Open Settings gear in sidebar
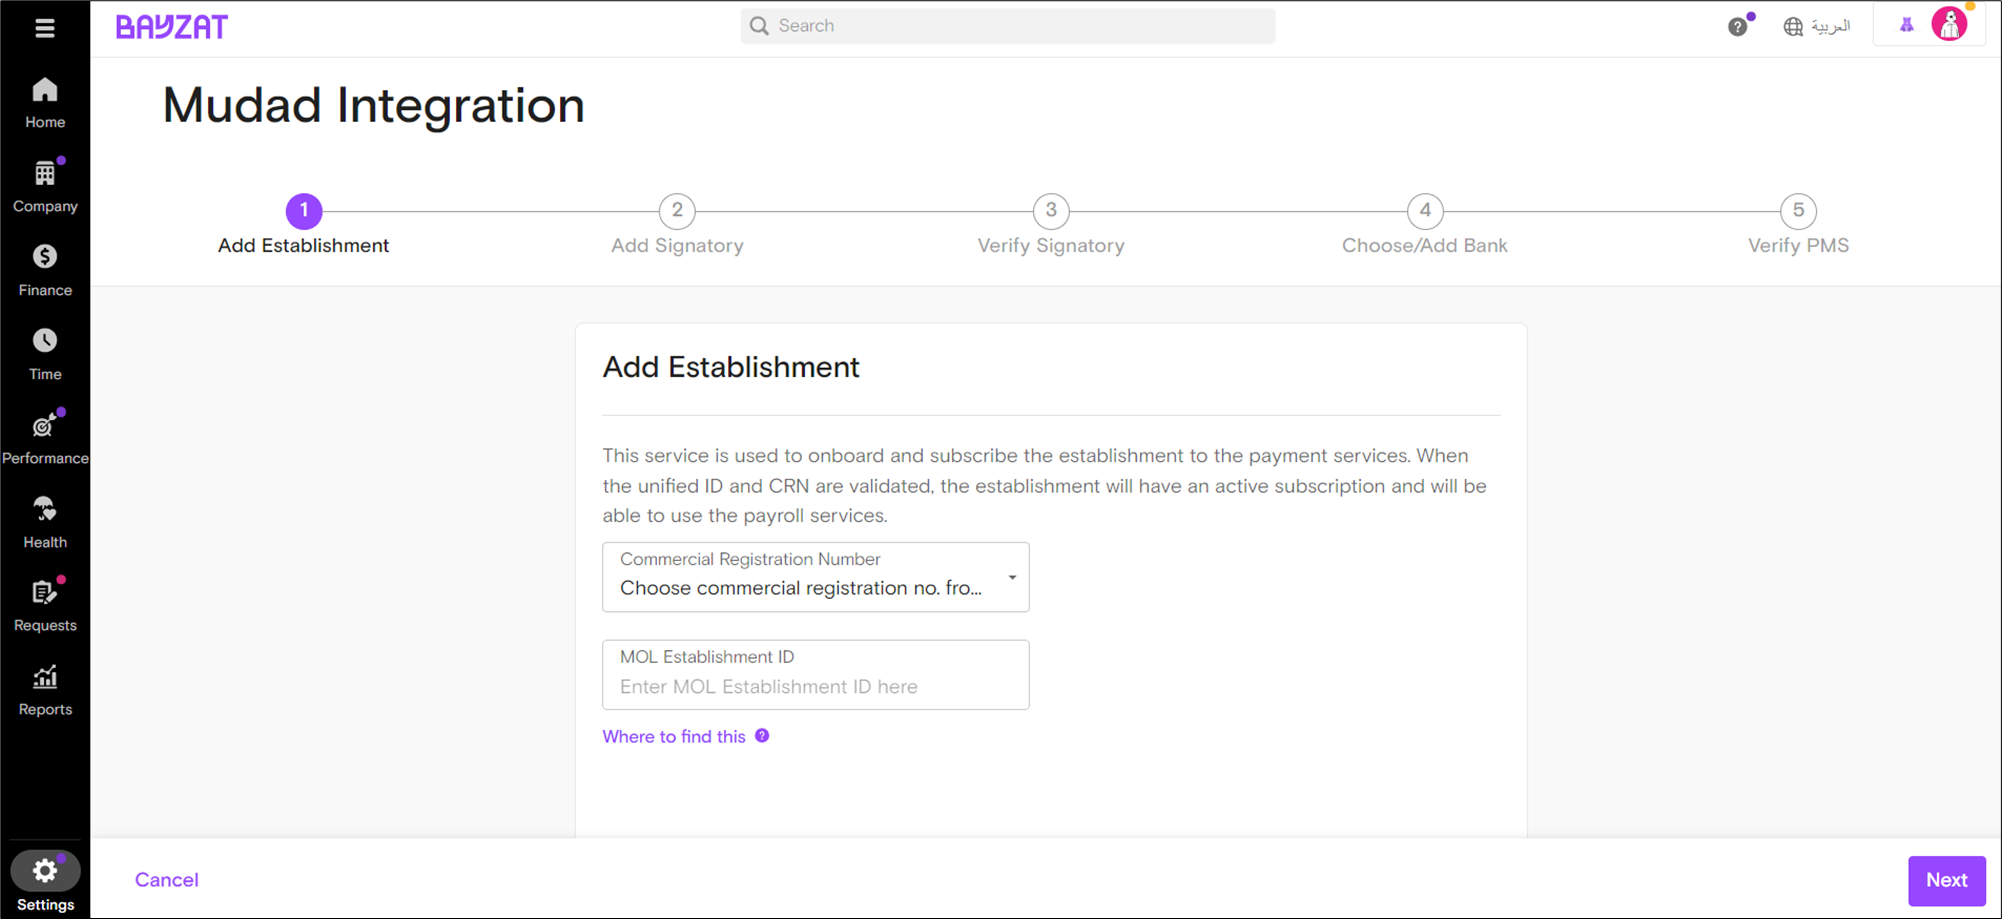Image resolution: width=2002 pixels, height=919 pixels. 45,872
